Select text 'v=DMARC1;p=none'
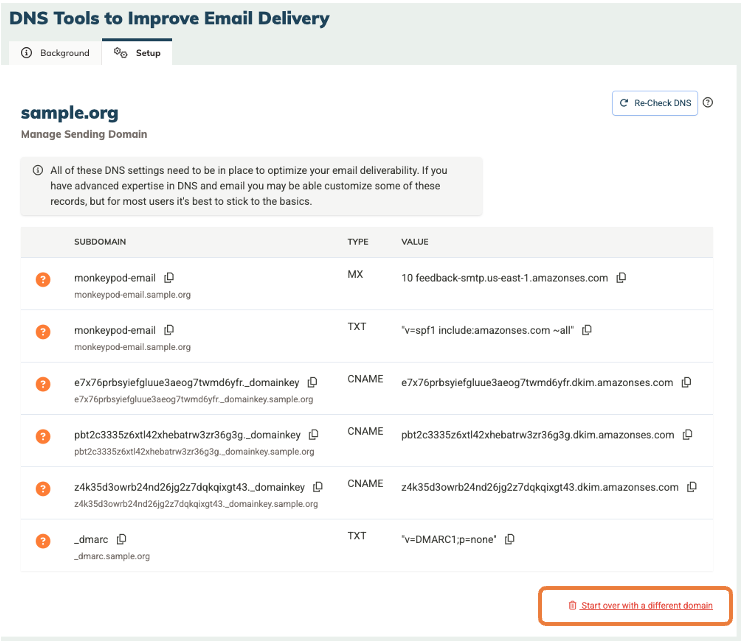Screen dimensions: 744x643 449,540
